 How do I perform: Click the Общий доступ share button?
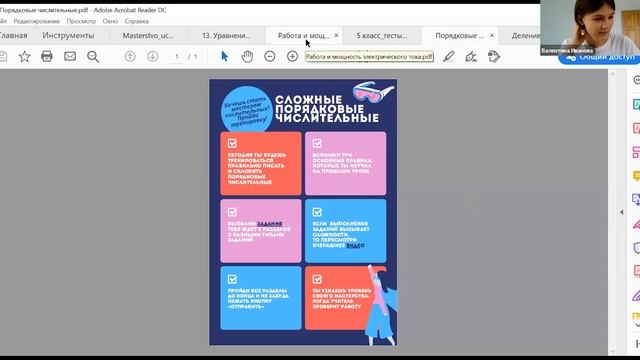tap(599, 58)
